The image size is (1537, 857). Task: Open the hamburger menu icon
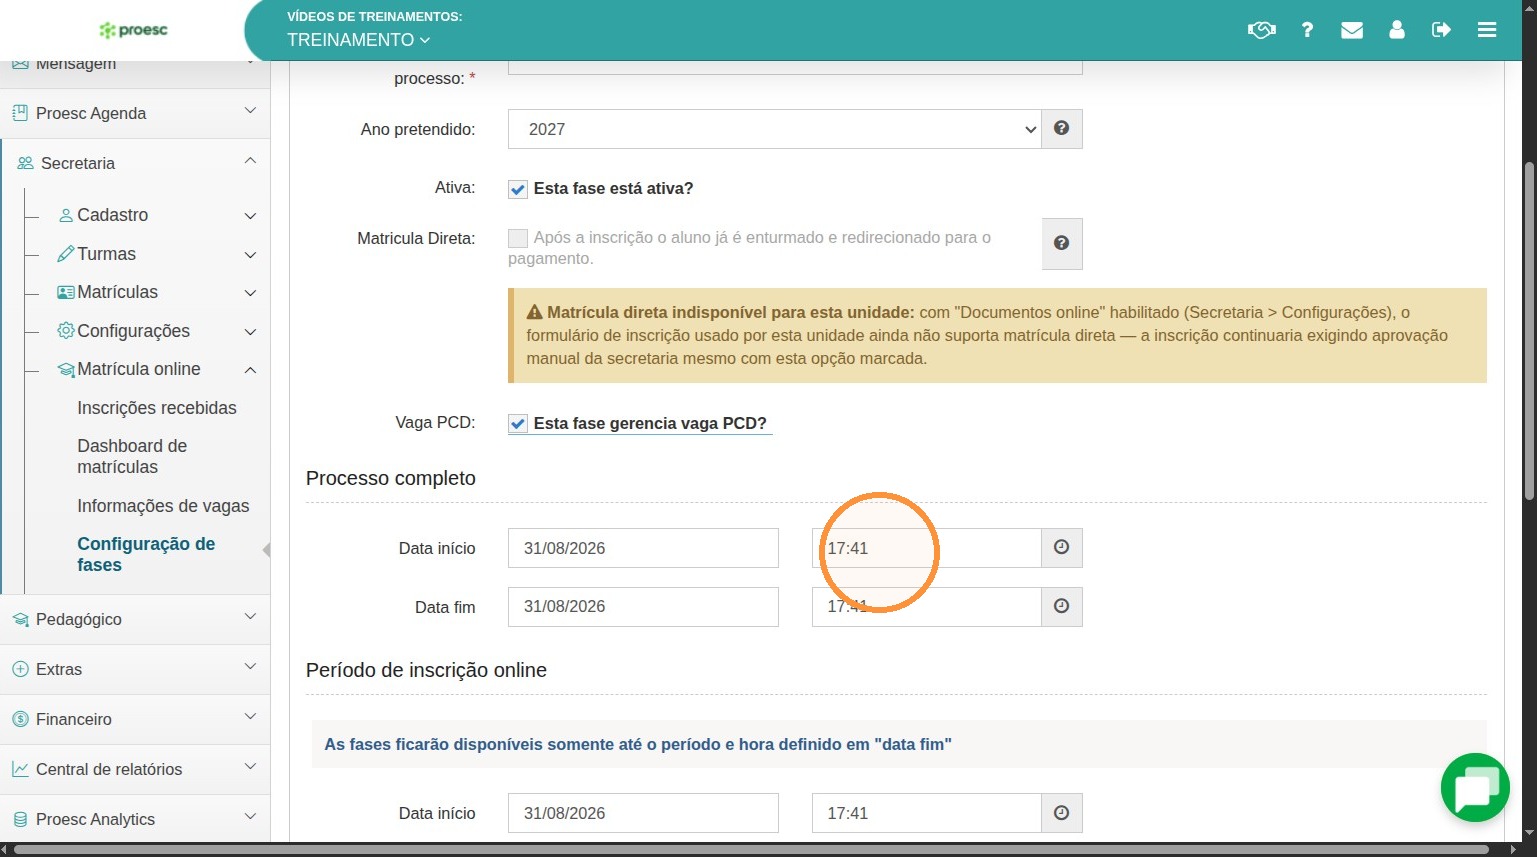coord(1487,30)
